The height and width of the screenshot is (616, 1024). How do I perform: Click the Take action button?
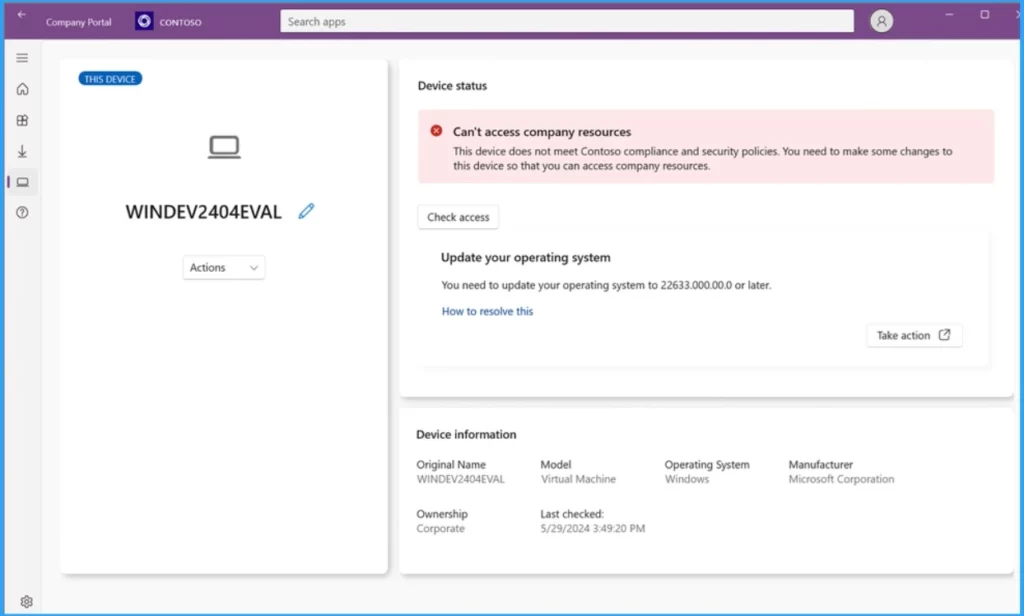pos(914,335)
